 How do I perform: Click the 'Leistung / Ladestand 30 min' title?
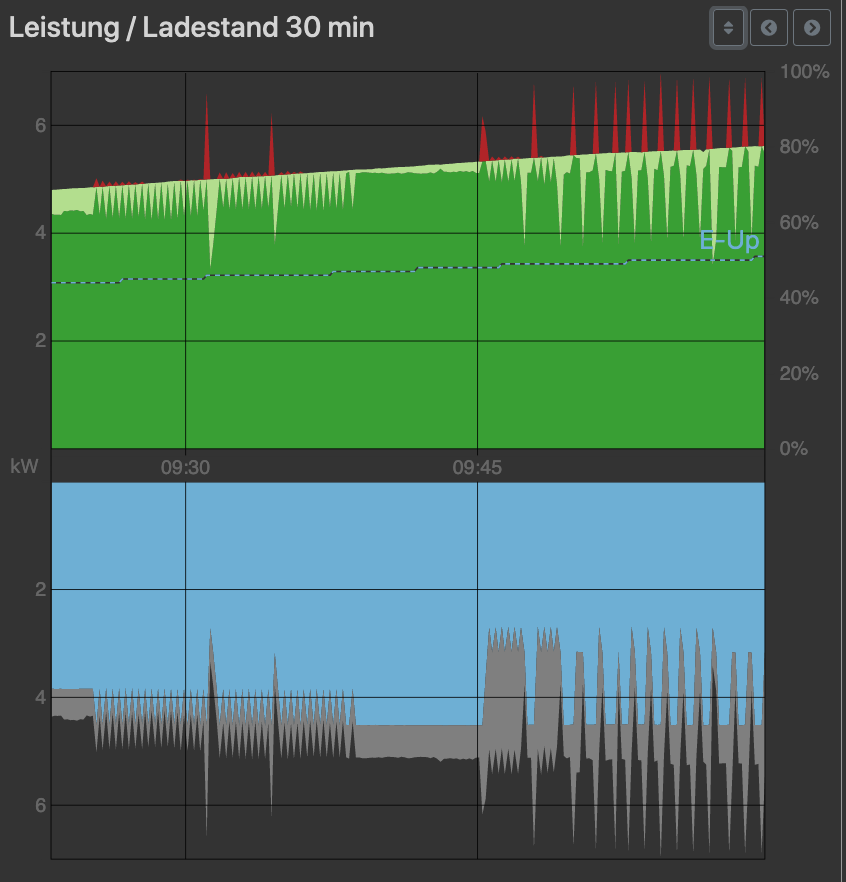click(x=191, y=27)
